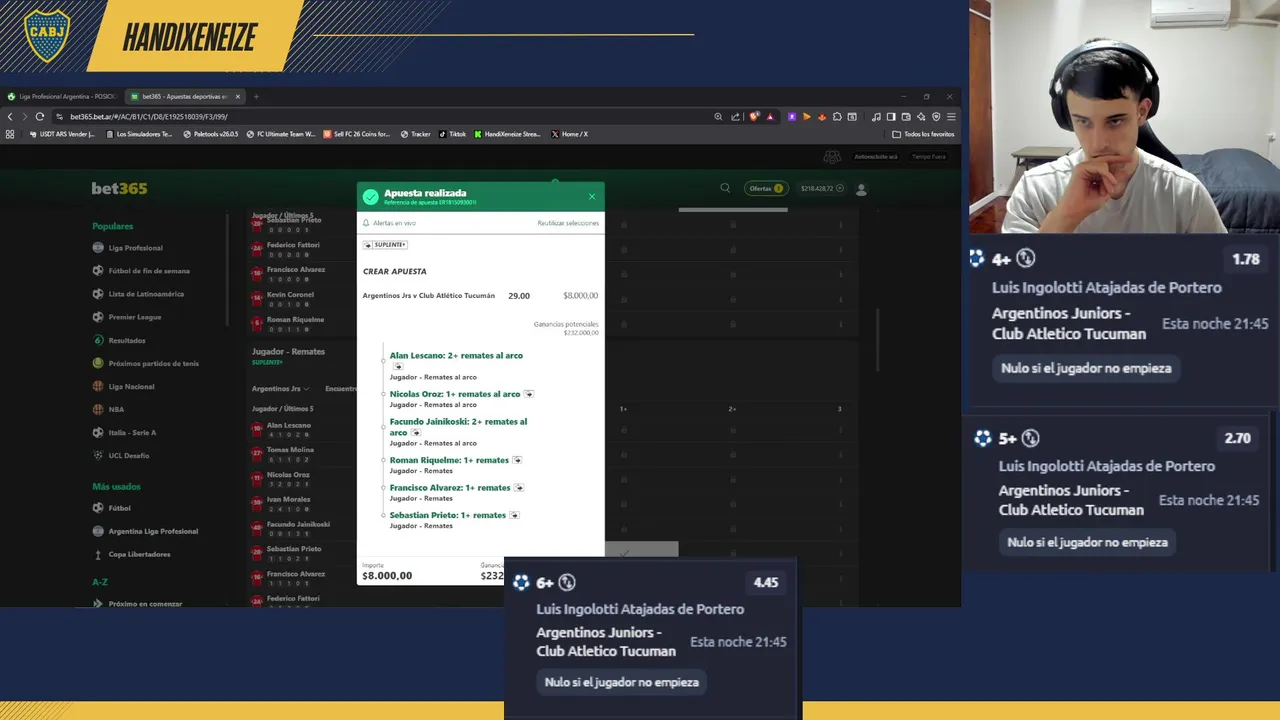Click Reutilizar selecciones link

tap(568, 223)
